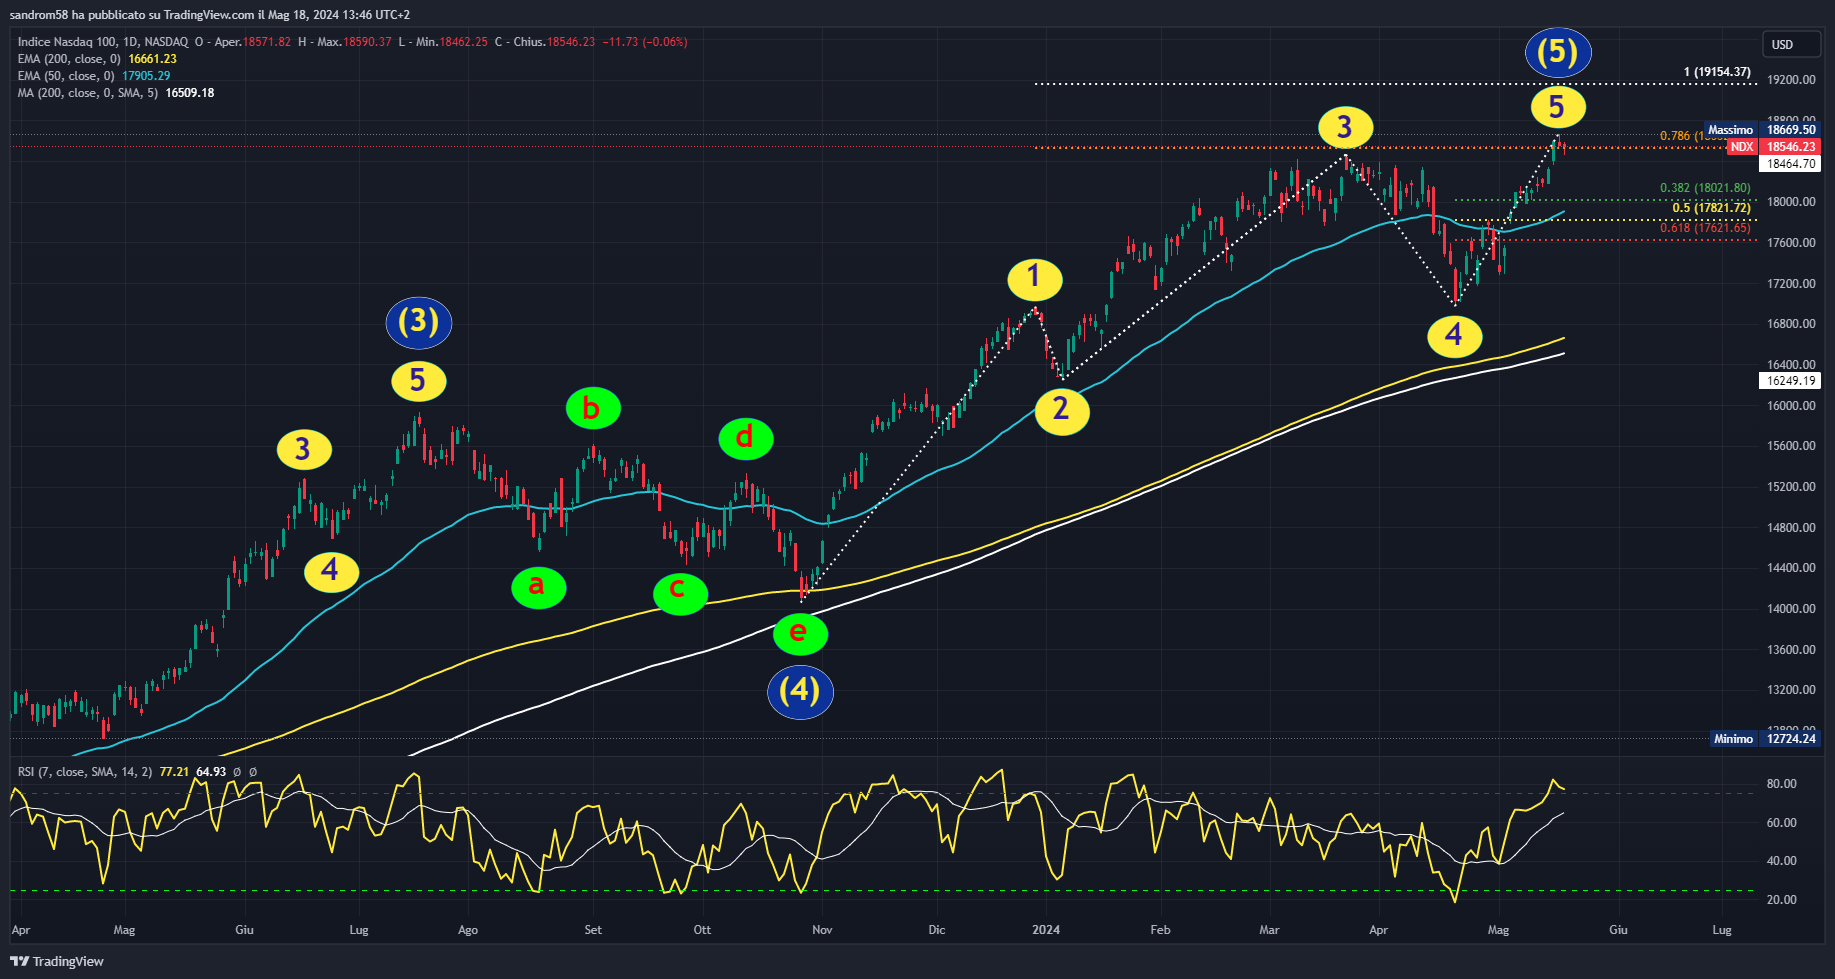Click yellow wave 5 marker below blue (3)
Image resolution: width=1835 pixels, height=979 pixels.
click(x=418, y=381)
